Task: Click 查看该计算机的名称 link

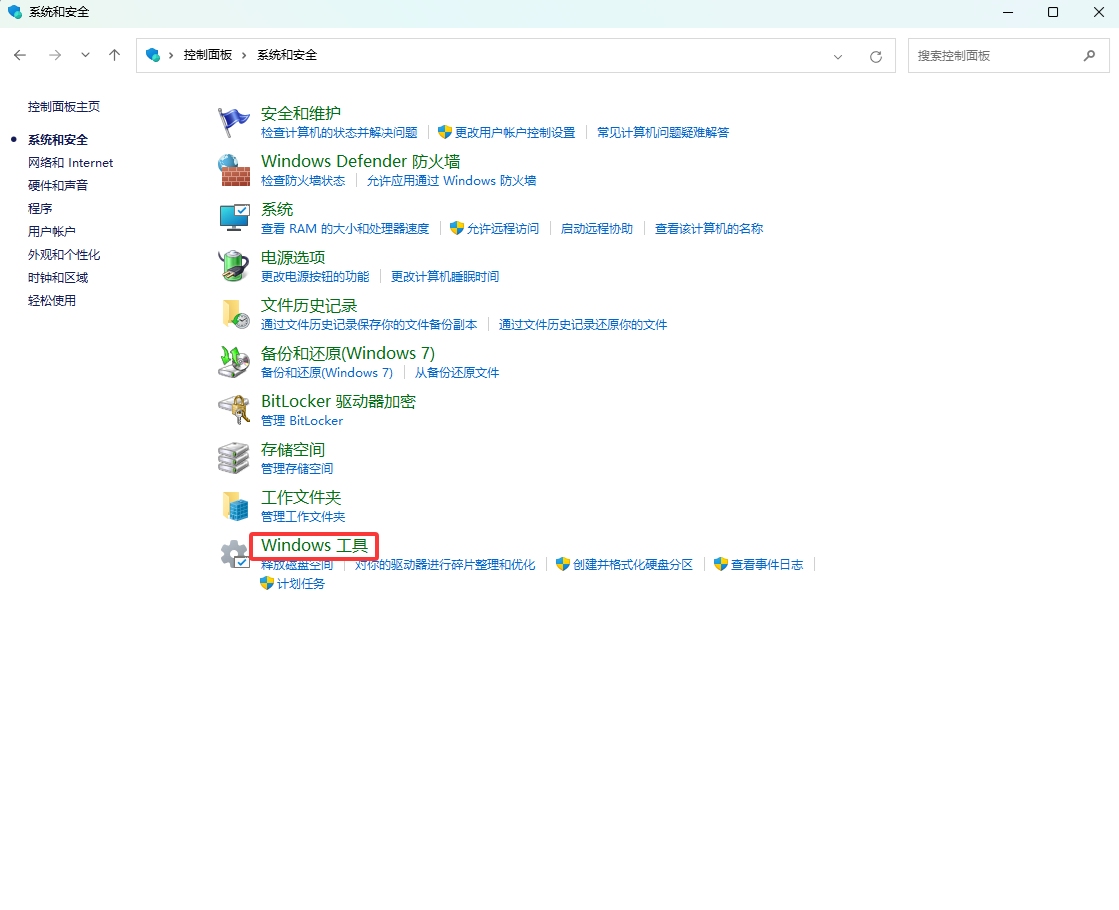Action: tap(709, 228)
